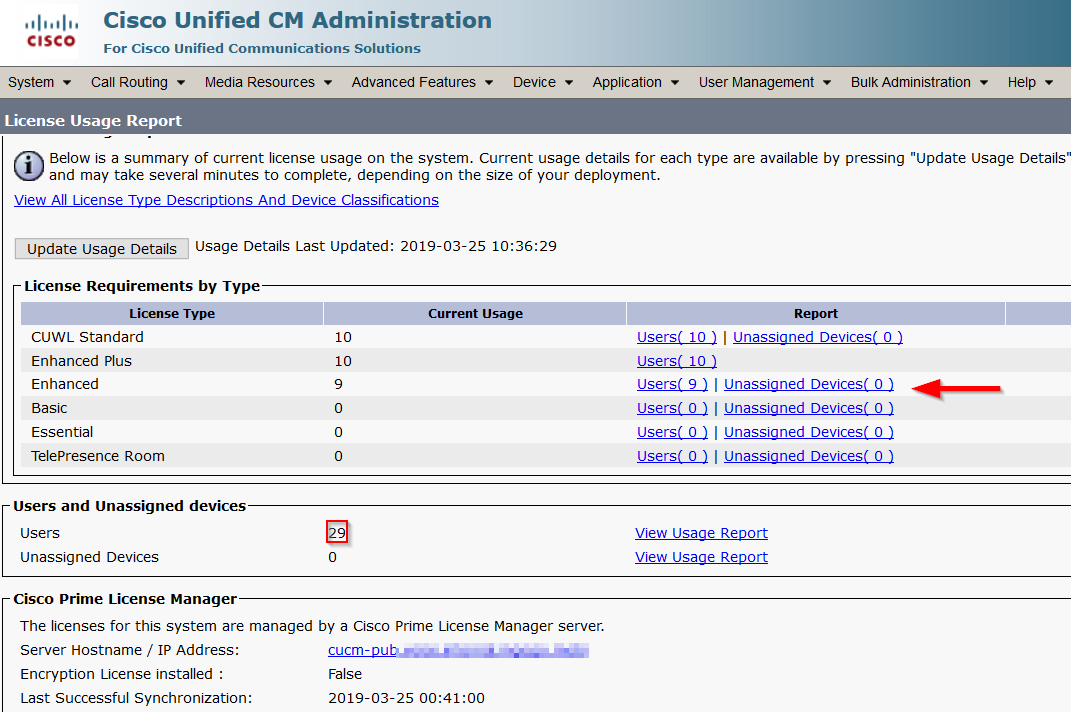Click the Cisco logo in the header
This screenshot has width=1071, height=712.
(x=51, y=31)
